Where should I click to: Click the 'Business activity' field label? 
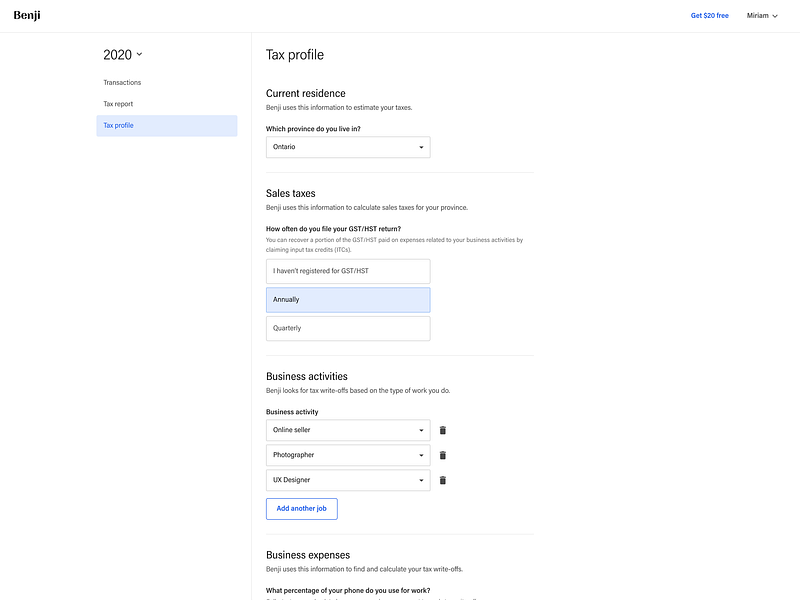coord(292,412)
